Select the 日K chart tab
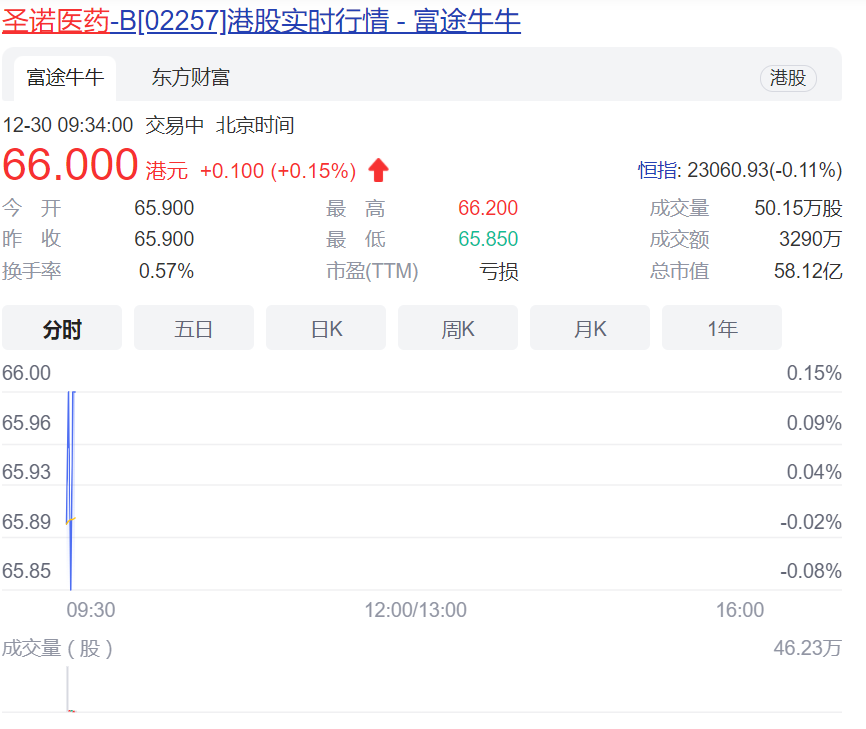 pyautogui.click(x=326, y=329)
